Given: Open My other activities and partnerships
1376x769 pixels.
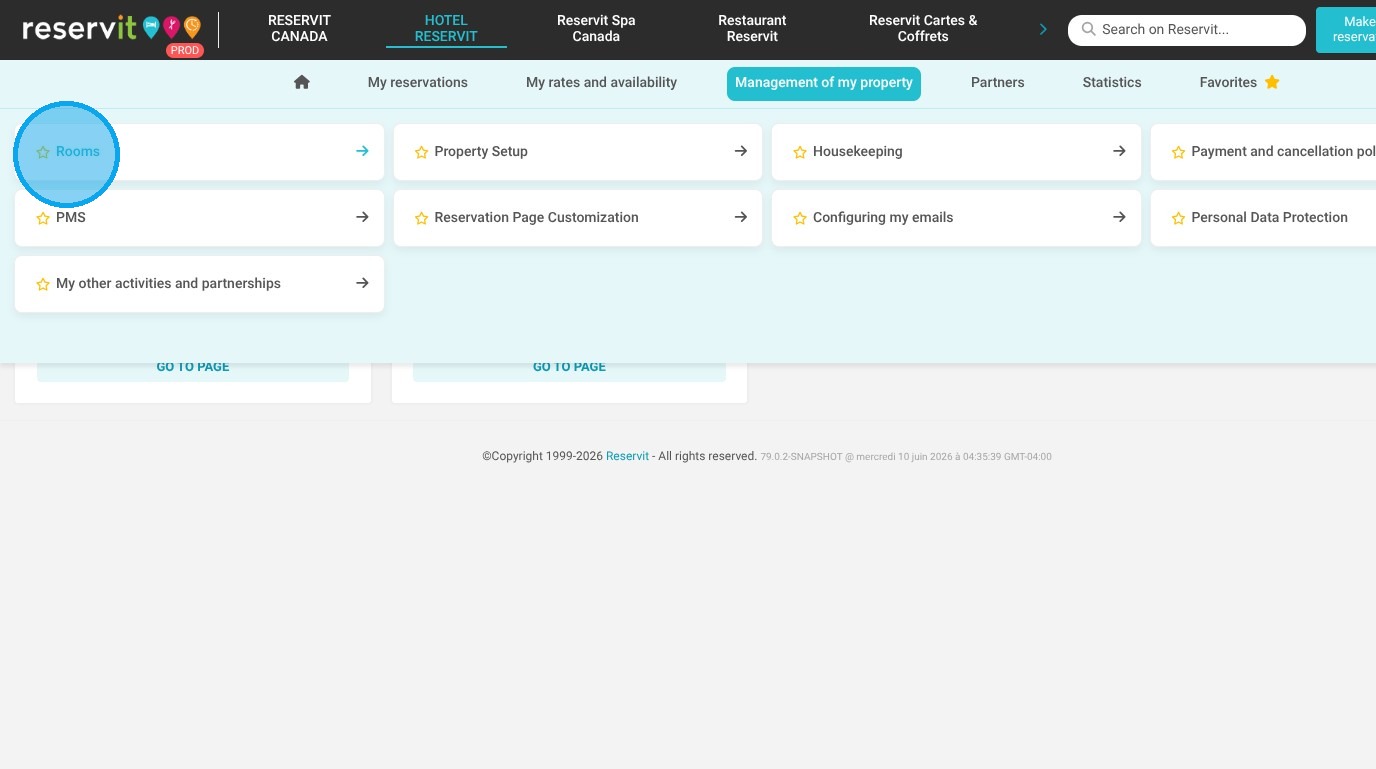Looking at the screenshot, I should click(199, 284).
